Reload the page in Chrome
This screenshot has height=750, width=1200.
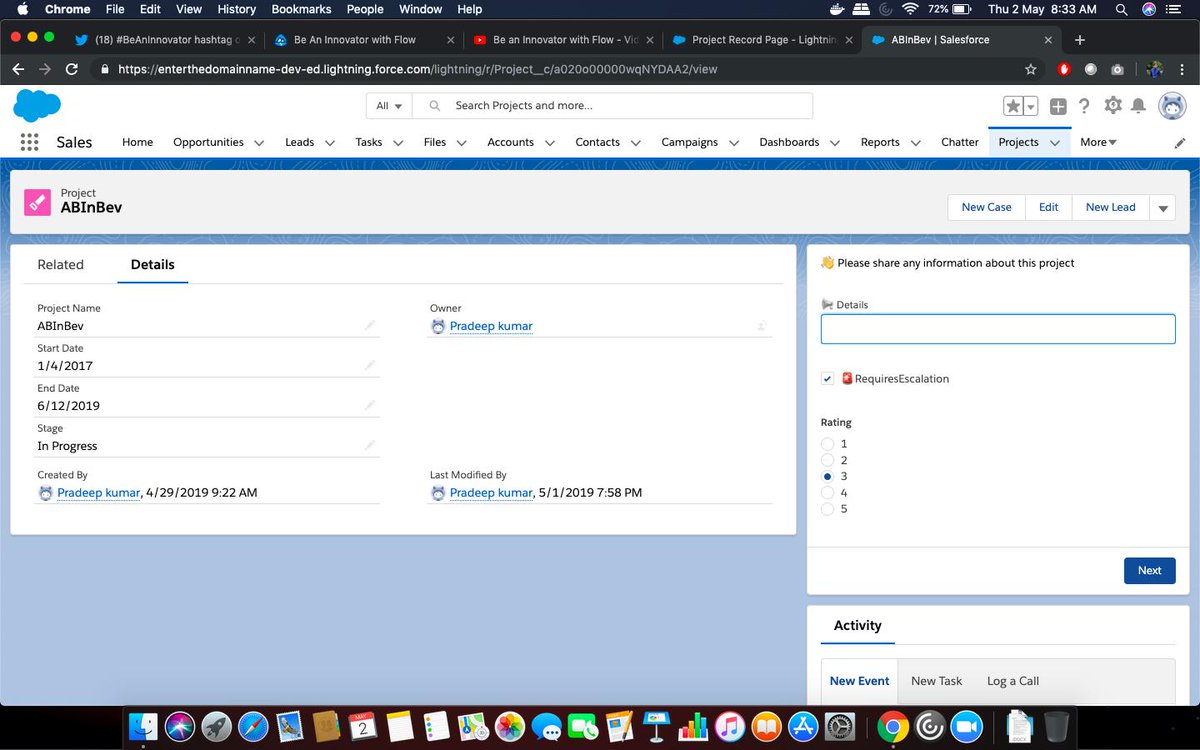pos(71,69)
